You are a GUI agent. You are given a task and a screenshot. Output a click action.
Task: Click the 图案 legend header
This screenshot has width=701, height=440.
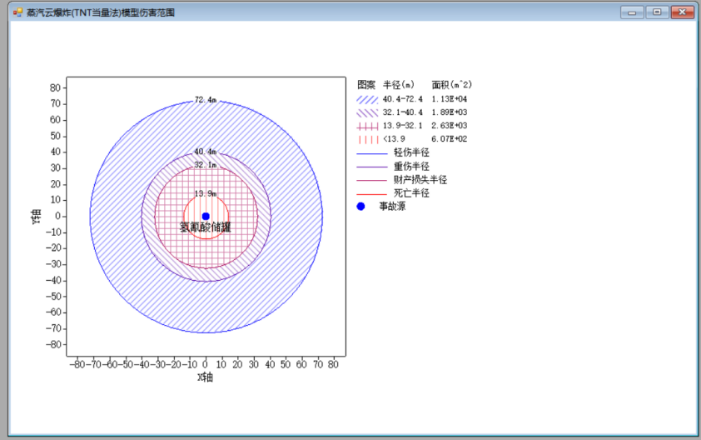pos(366,85)
